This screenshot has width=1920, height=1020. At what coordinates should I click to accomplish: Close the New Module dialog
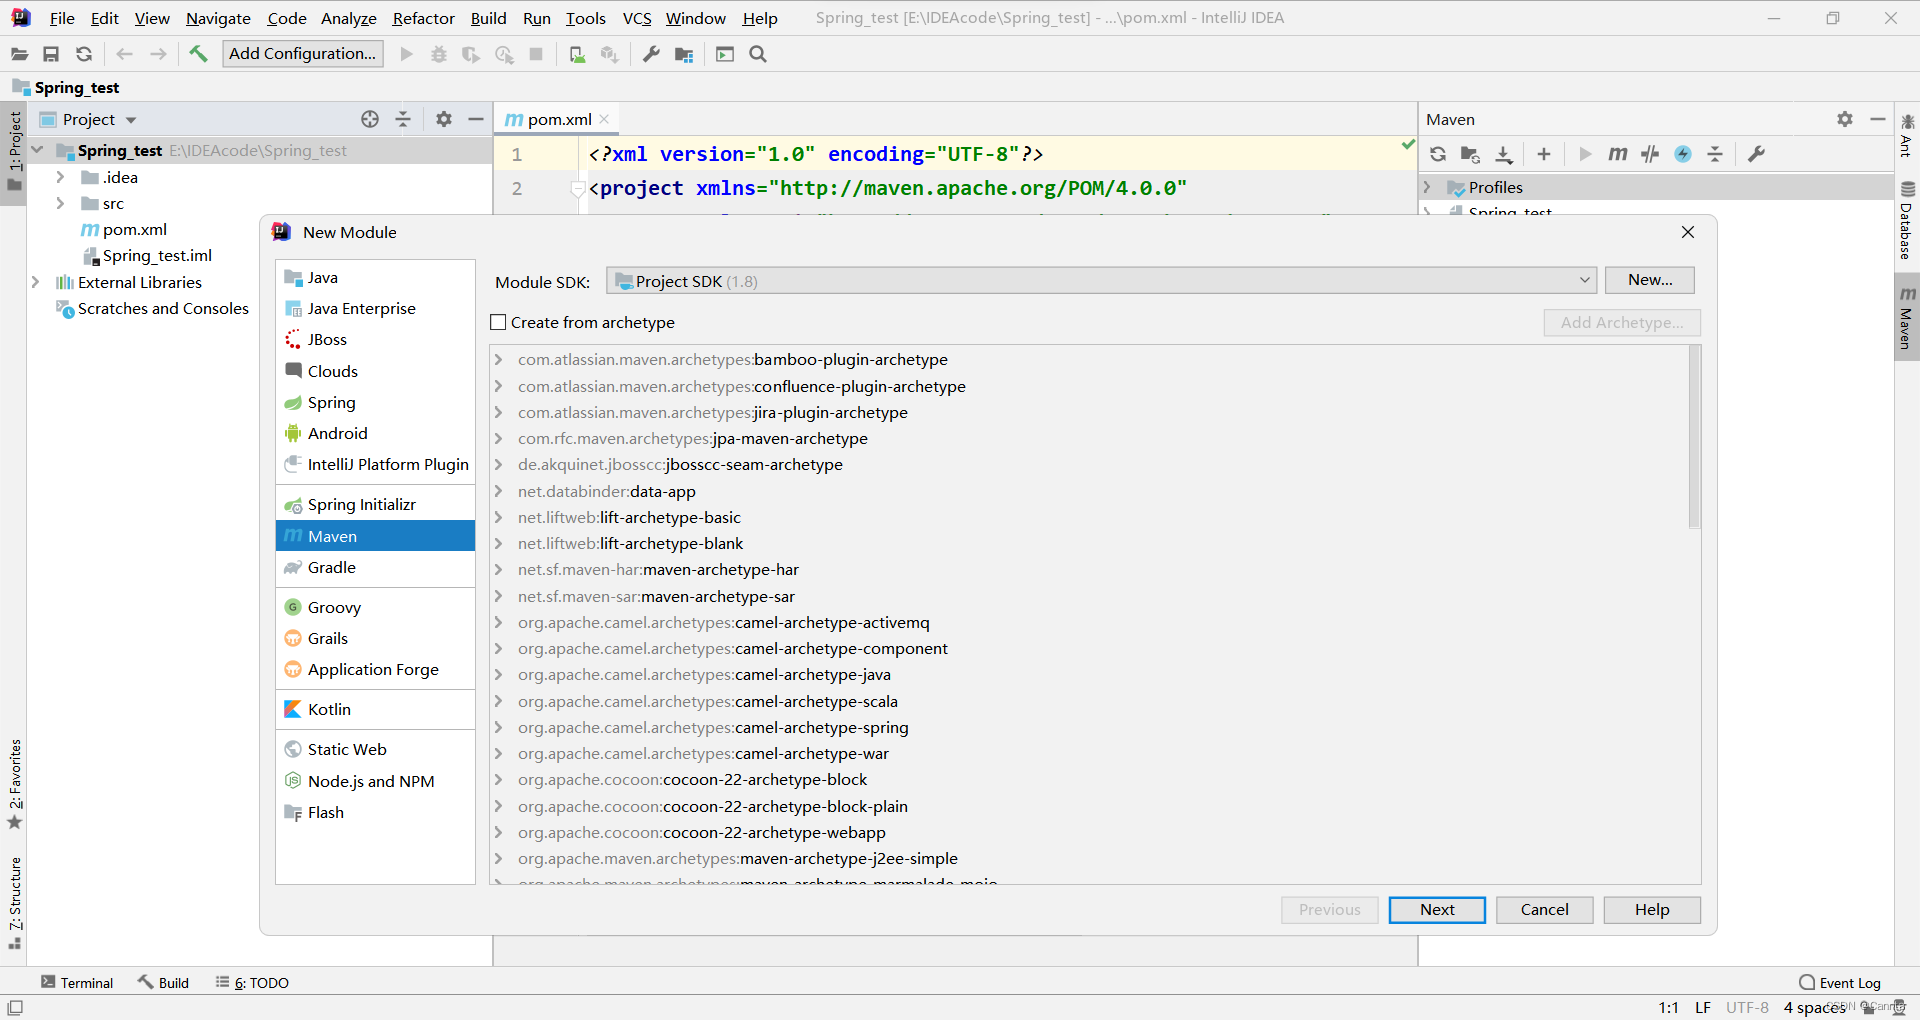[1688, 232]
